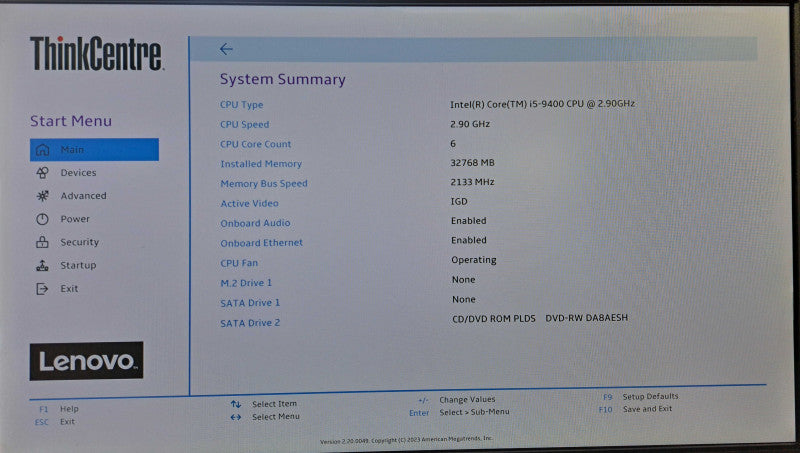Click the up-down arrows Select Item icon

coord(236,404)
